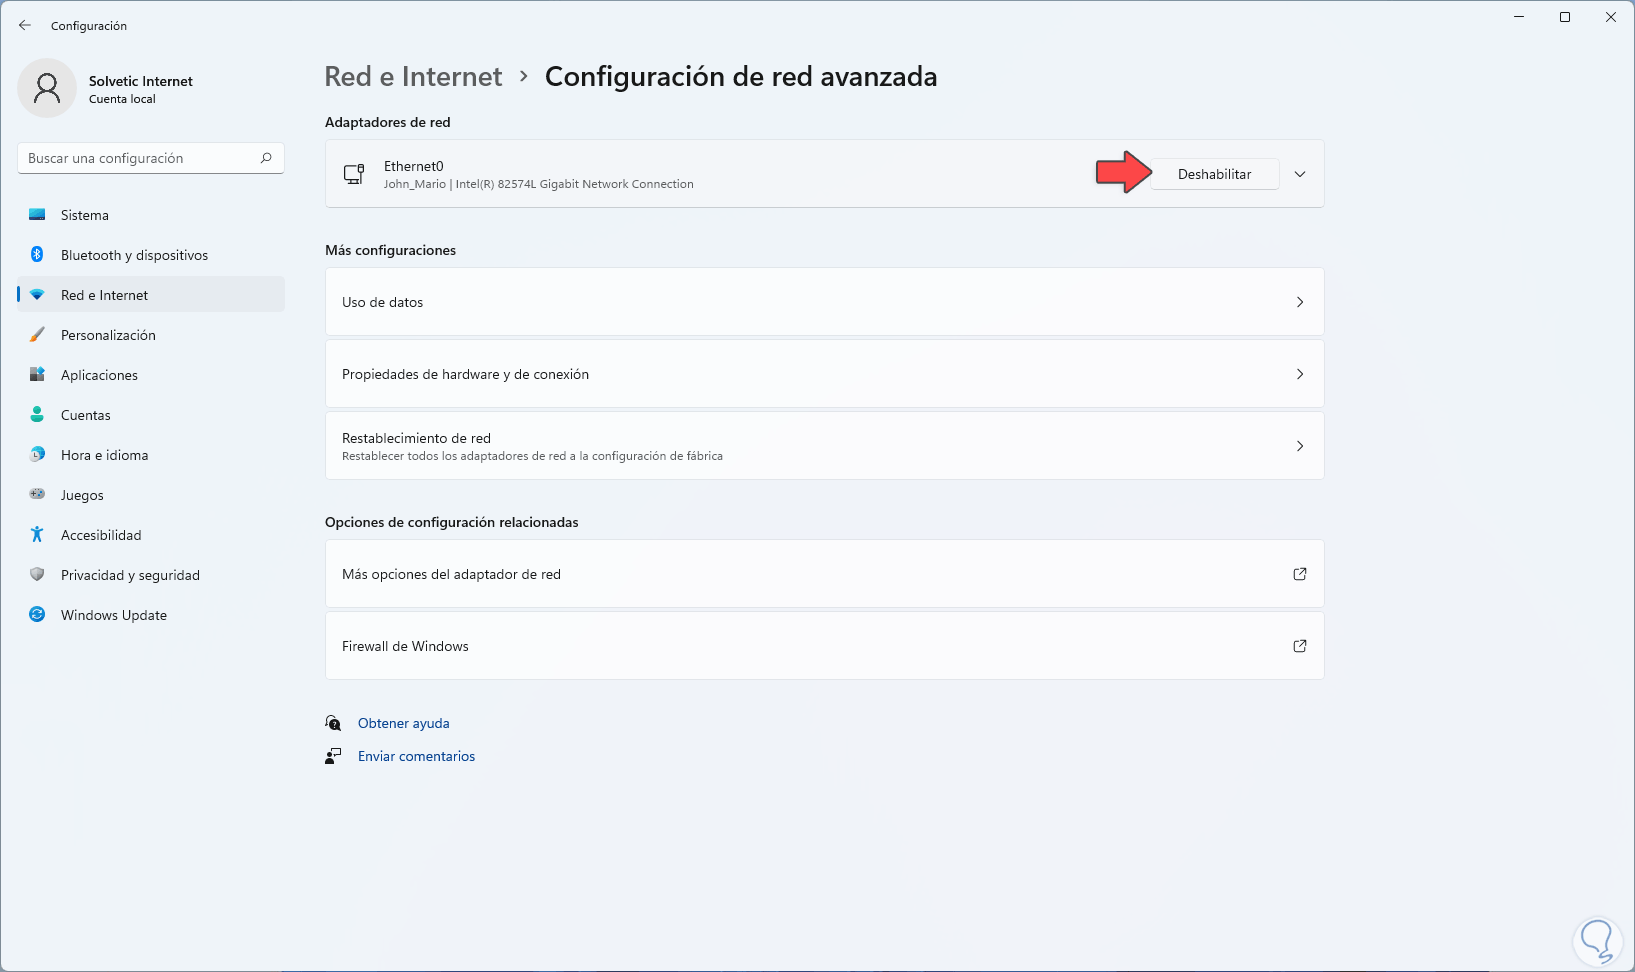1635x972 pixels.
Task: Open the Obtener ayuda link
Action: tap(404, 723)
